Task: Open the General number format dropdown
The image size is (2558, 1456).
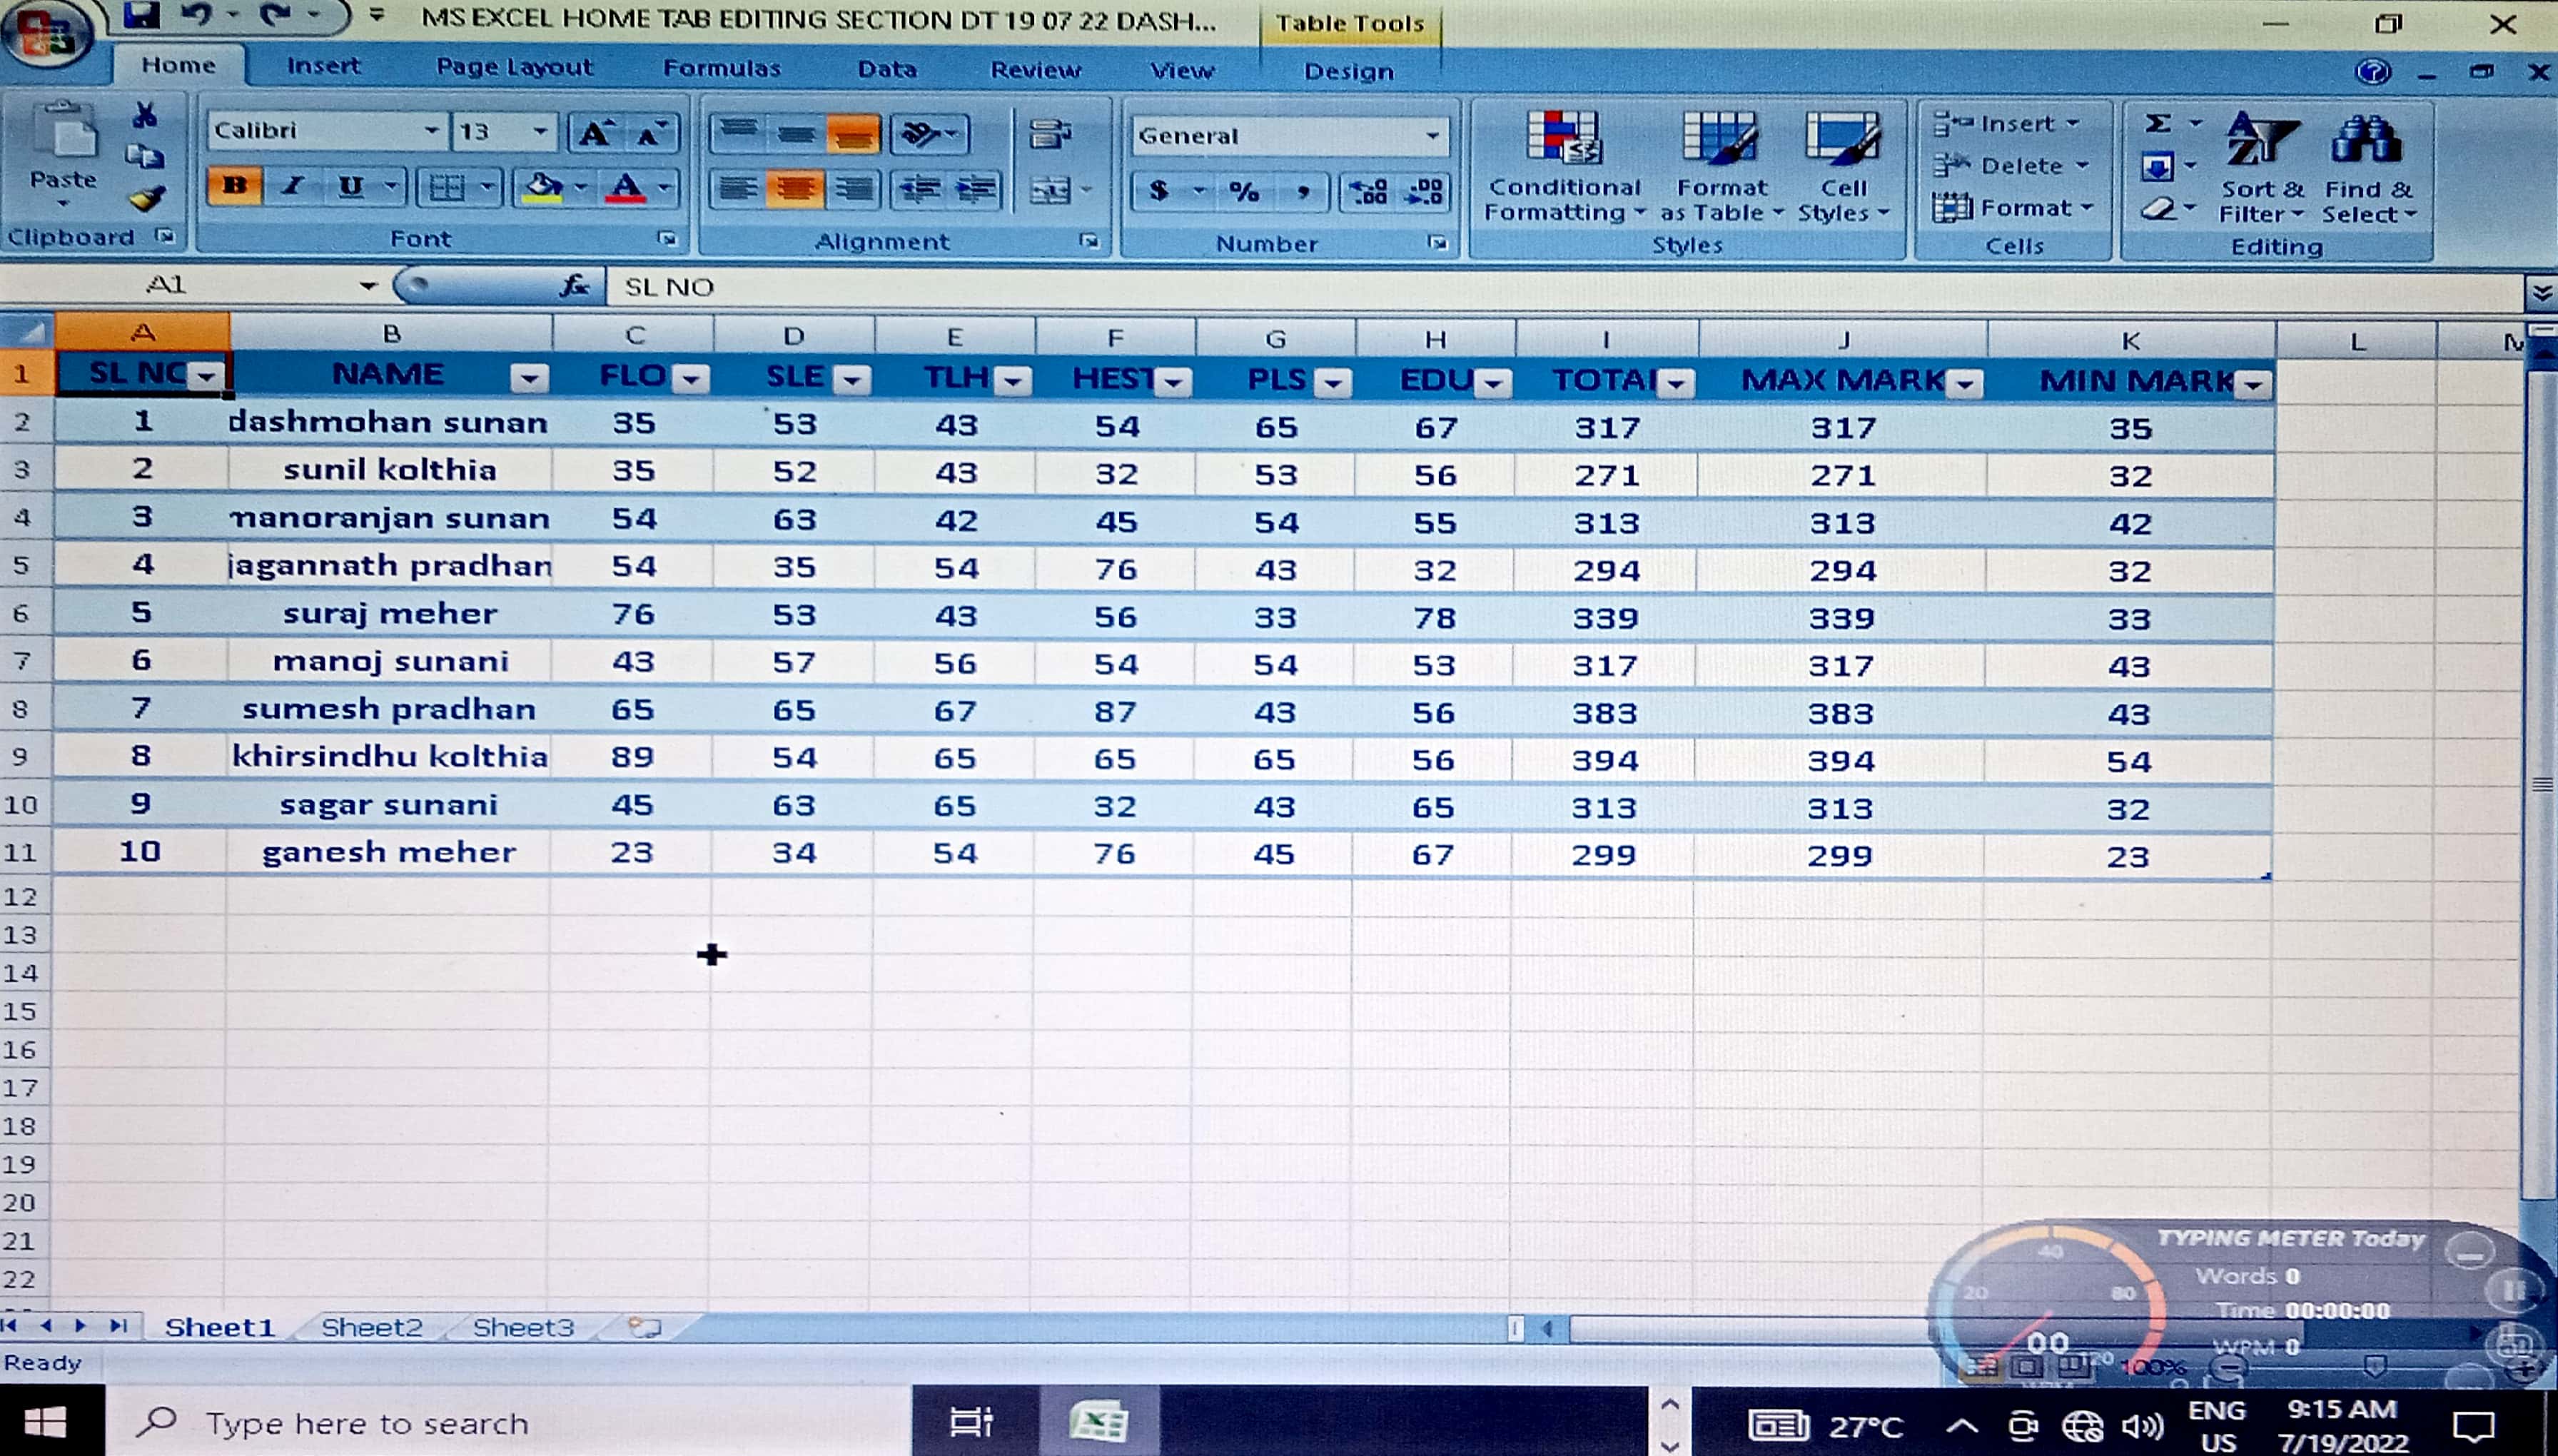Action: click(1432, 136)
